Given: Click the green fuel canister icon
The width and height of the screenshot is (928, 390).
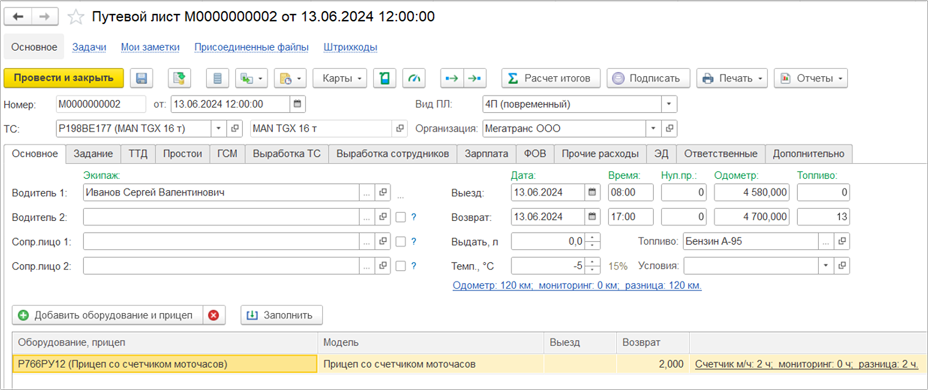Looking at the screenshot, I should pyautogui.click(x=385, y=78).
